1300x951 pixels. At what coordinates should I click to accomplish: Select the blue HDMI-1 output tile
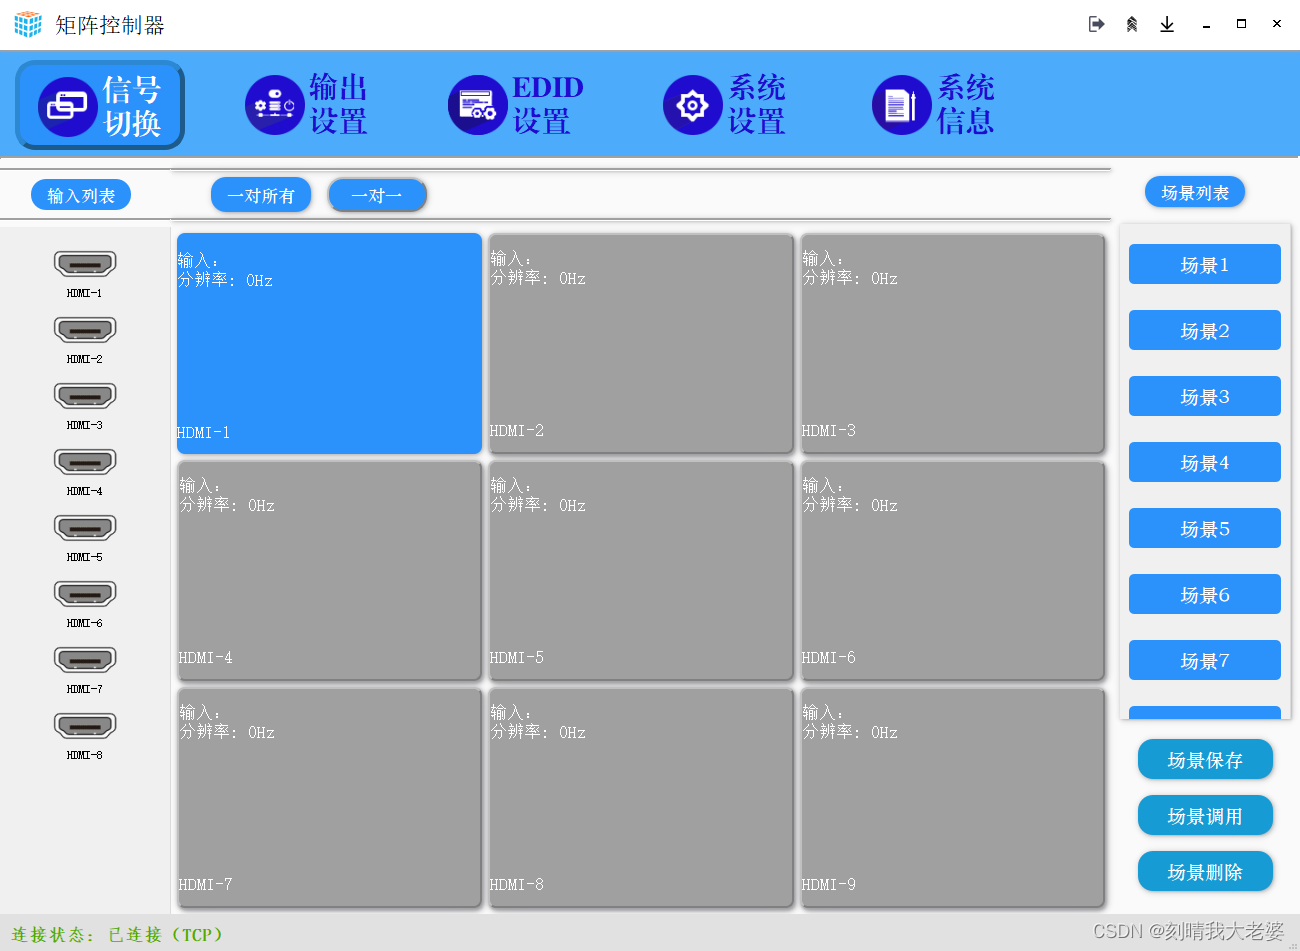tap(329, 343)
